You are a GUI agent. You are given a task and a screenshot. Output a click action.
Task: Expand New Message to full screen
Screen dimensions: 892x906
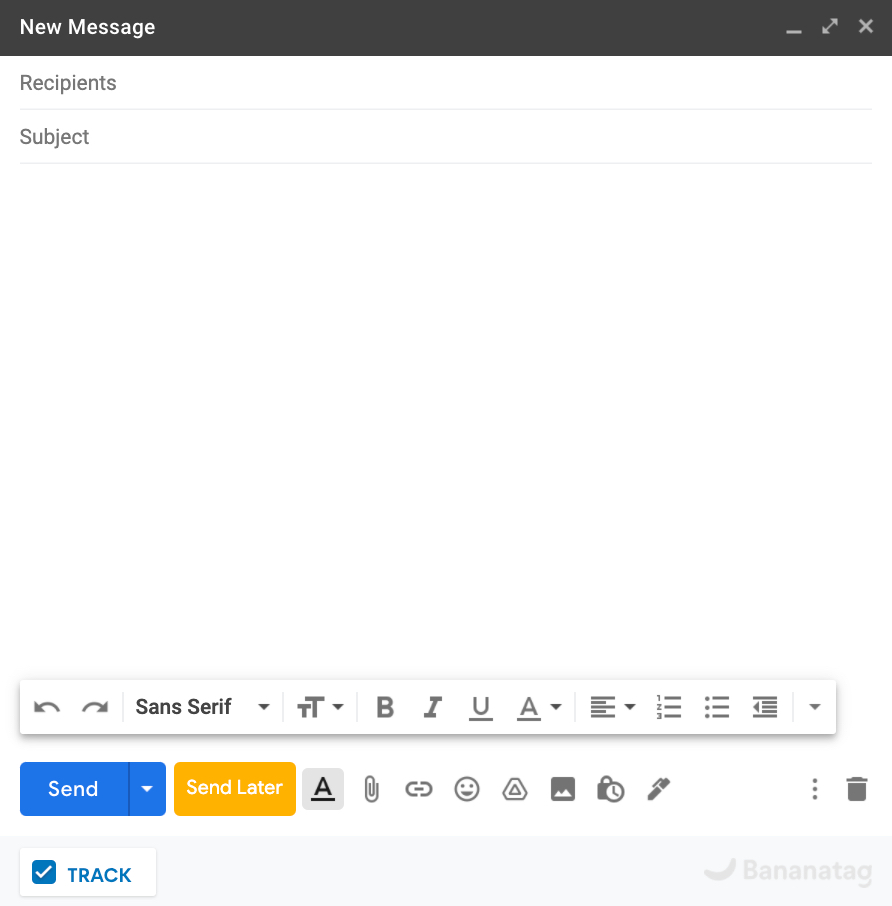(x=830, y=26)
